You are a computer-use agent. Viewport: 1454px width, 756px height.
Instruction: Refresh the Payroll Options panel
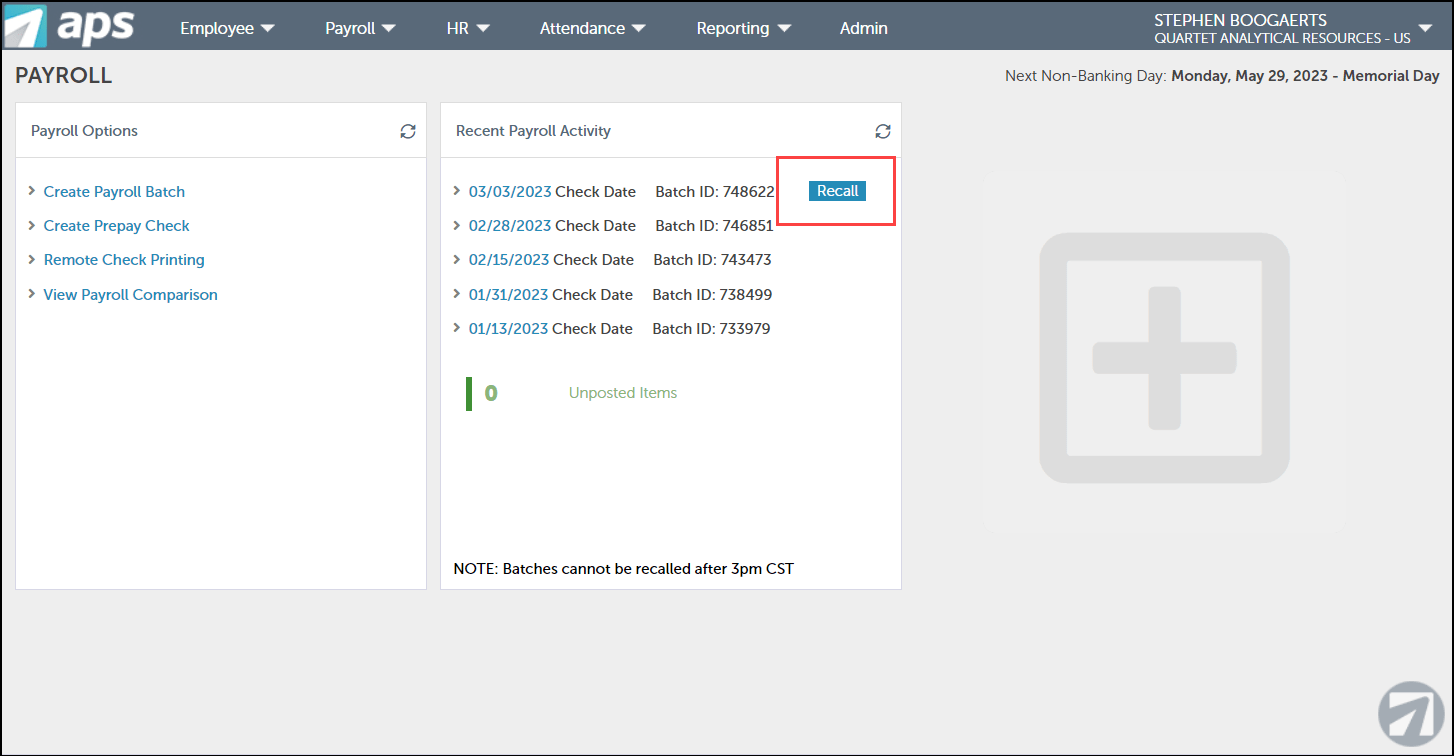408,131
